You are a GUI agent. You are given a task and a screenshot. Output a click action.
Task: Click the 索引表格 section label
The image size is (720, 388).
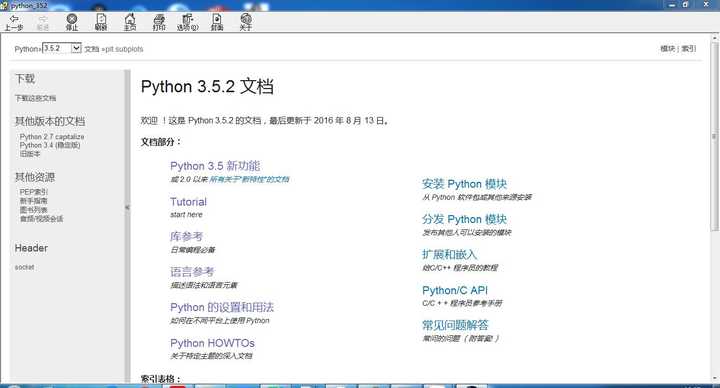161,379
